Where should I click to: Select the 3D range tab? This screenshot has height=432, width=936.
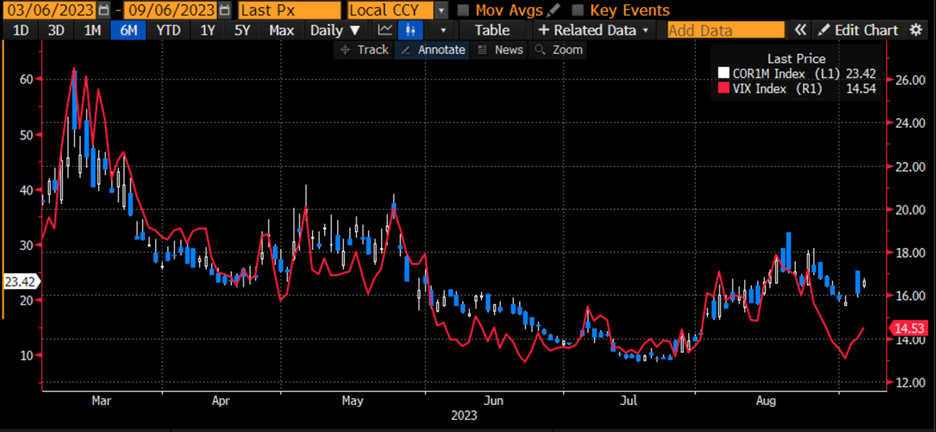[x=56, y=30]
